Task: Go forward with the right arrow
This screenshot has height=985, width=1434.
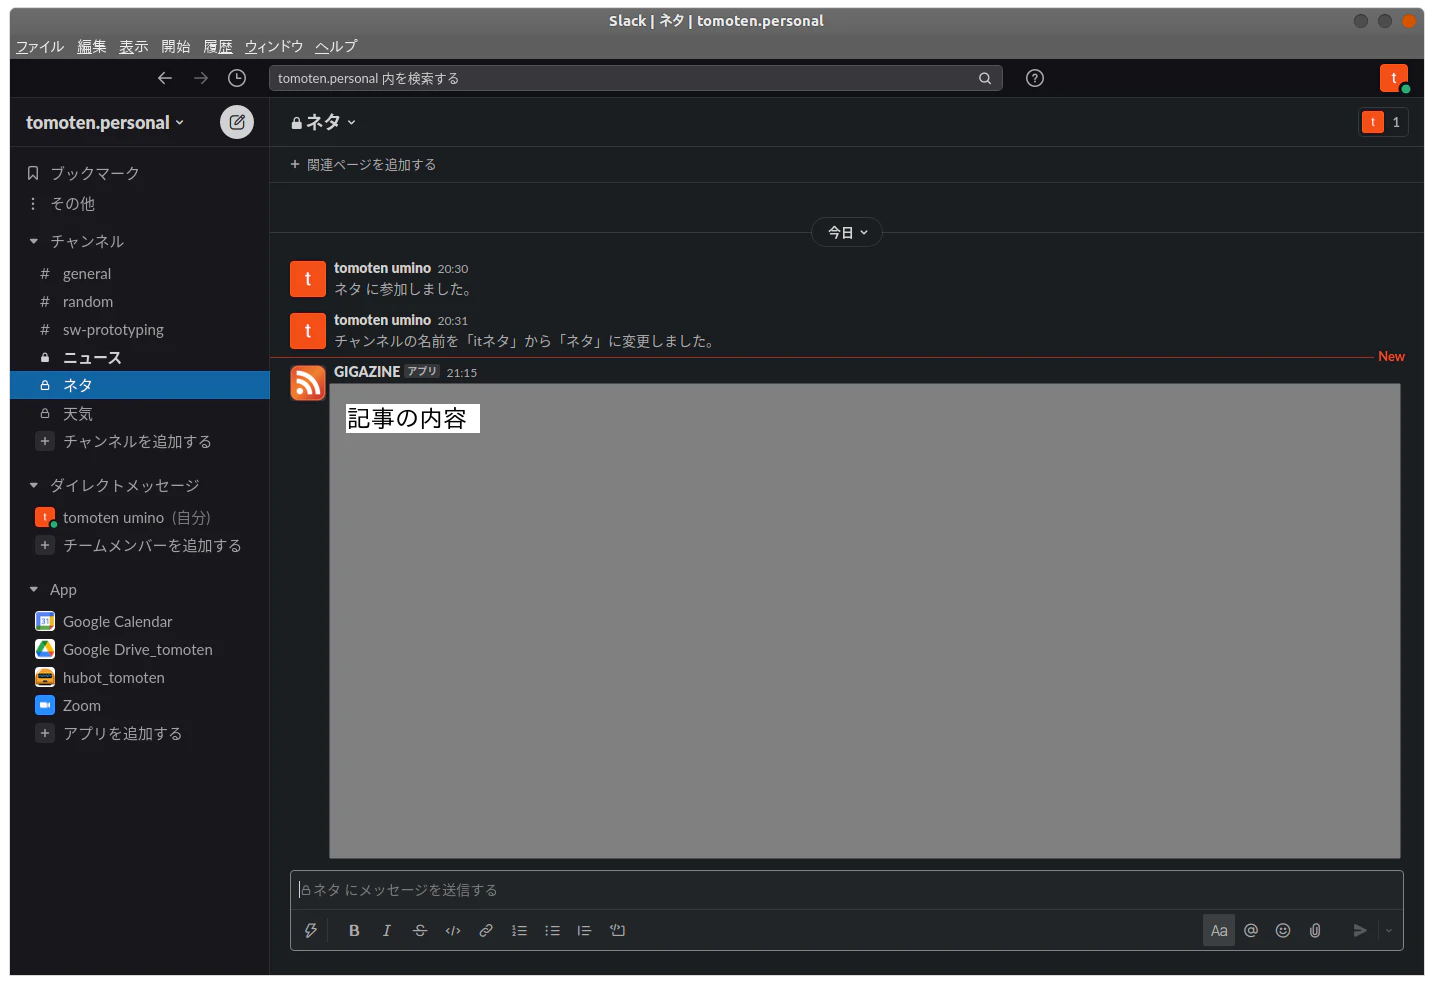Action: click(201, 78)
